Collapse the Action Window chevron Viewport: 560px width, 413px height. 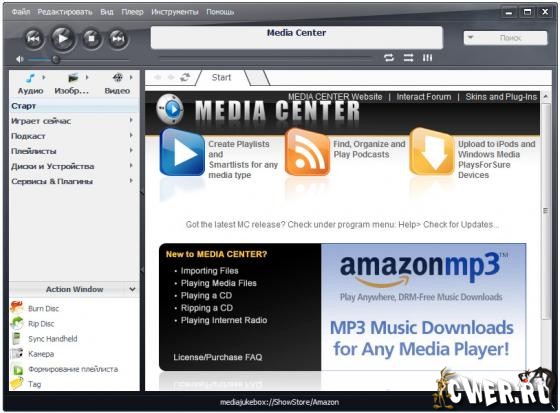click(132, 289)
